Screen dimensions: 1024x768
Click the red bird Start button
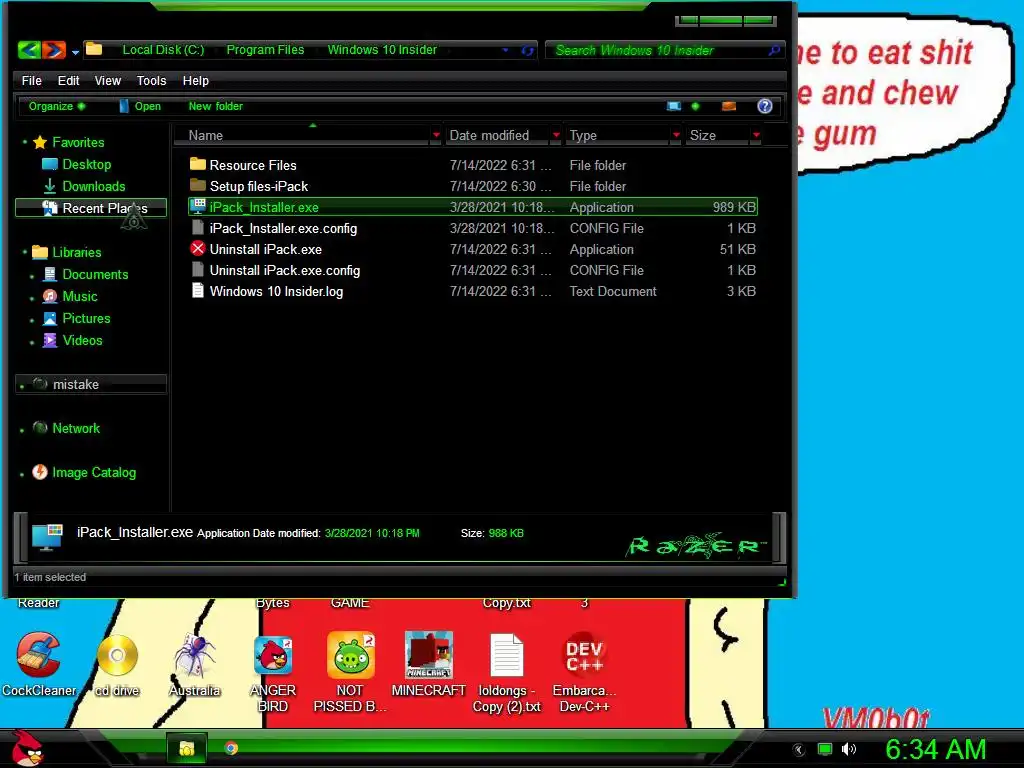click(x=27, y=748)
